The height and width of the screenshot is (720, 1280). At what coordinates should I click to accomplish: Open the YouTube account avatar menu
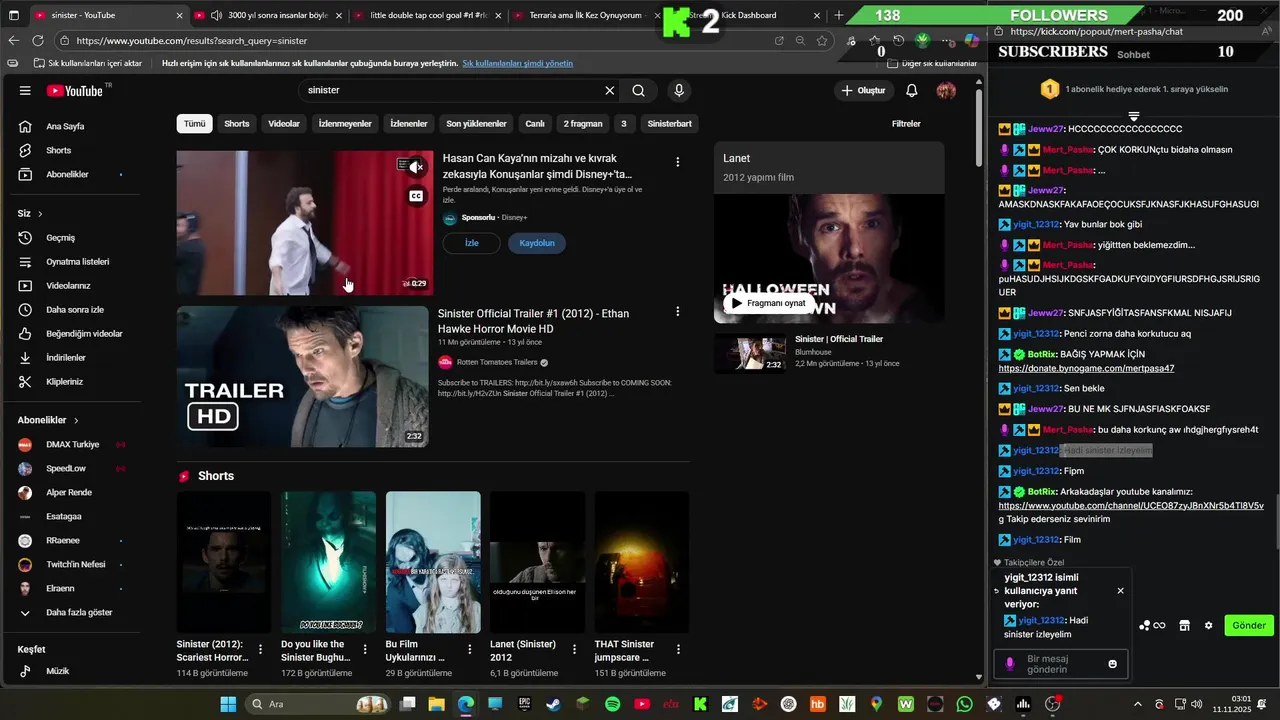coord(946,90)
